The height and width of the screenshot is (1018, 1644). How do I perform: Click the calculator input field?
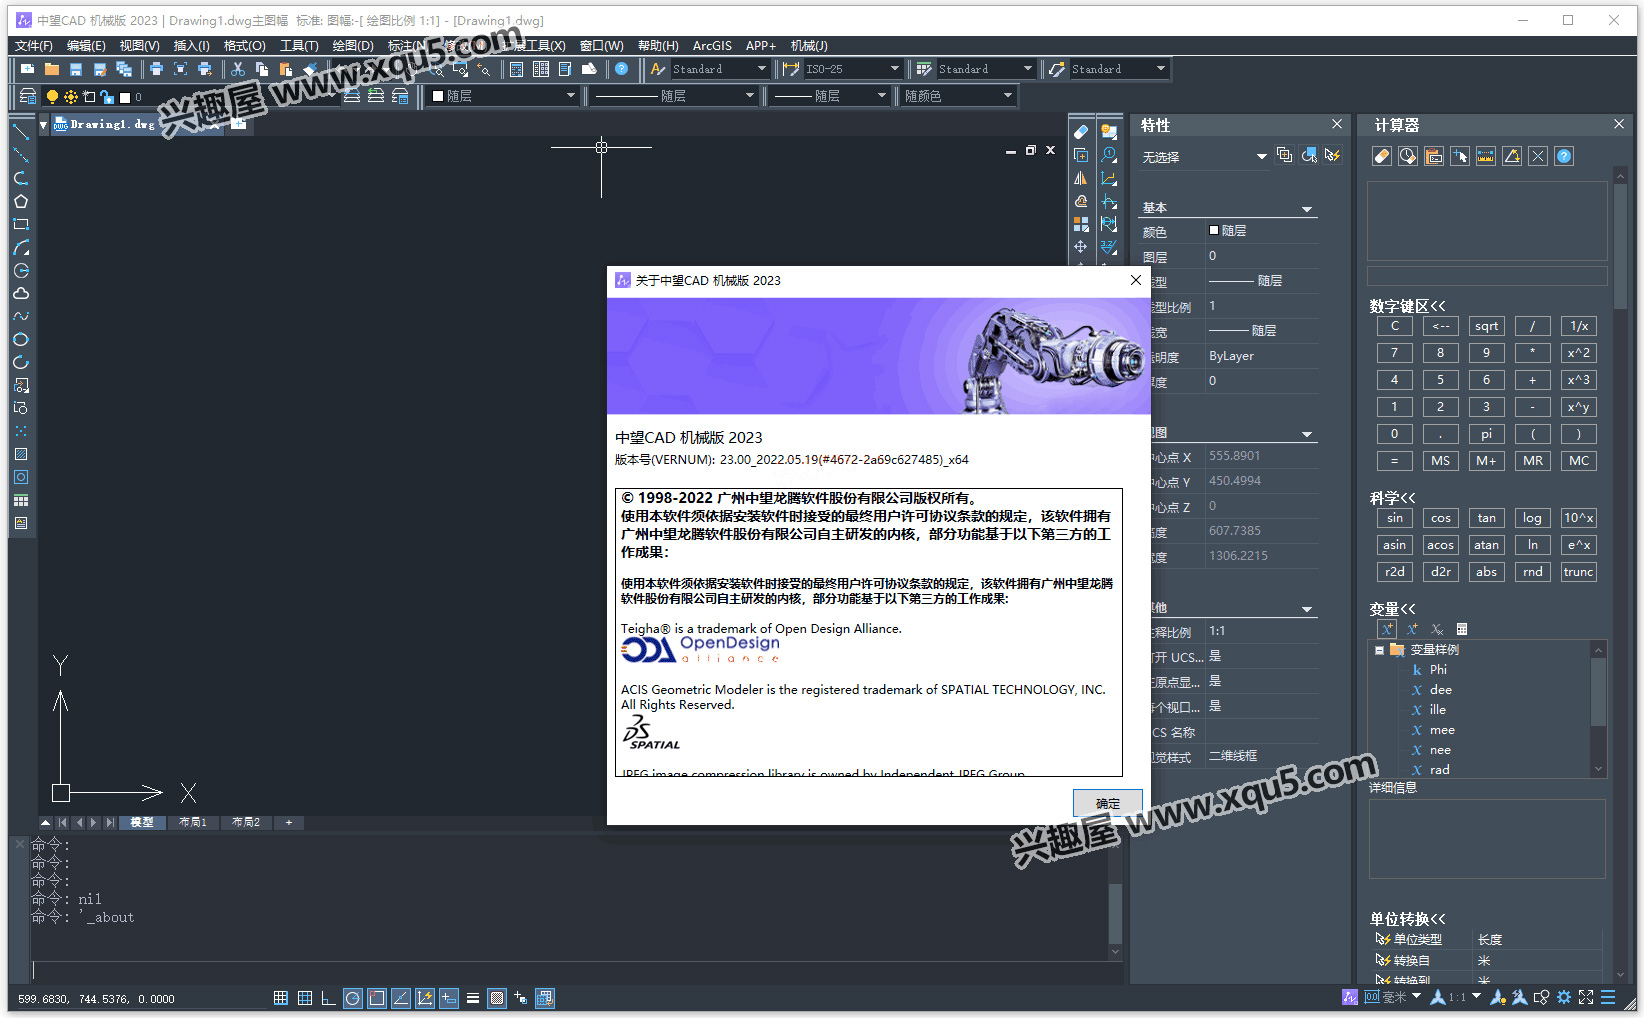1487,276
